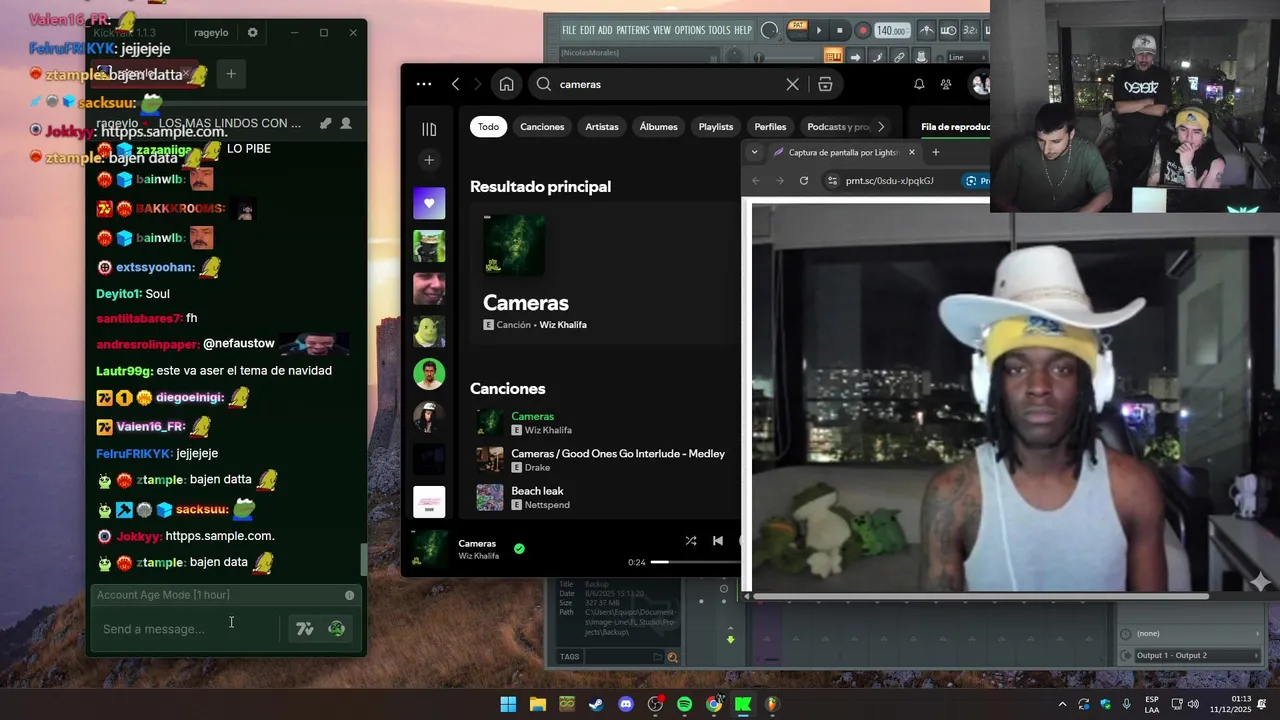Viewport: 1280px width, 720px height.
Task: Open FL Studio TOOLS menu
Action: point(720,30)
